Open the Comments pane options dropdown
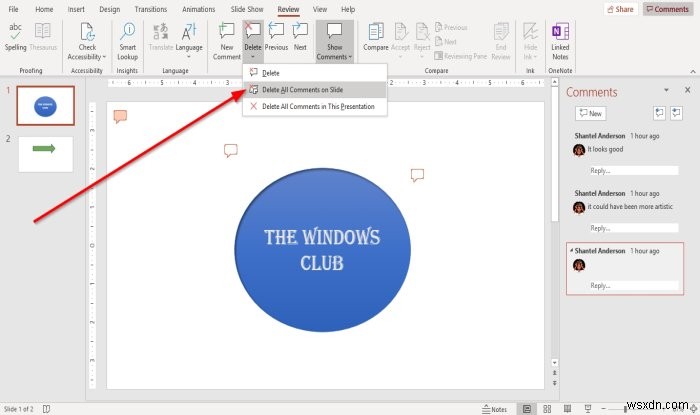Screen dimensions: 700x415 [x=666, y=90]
